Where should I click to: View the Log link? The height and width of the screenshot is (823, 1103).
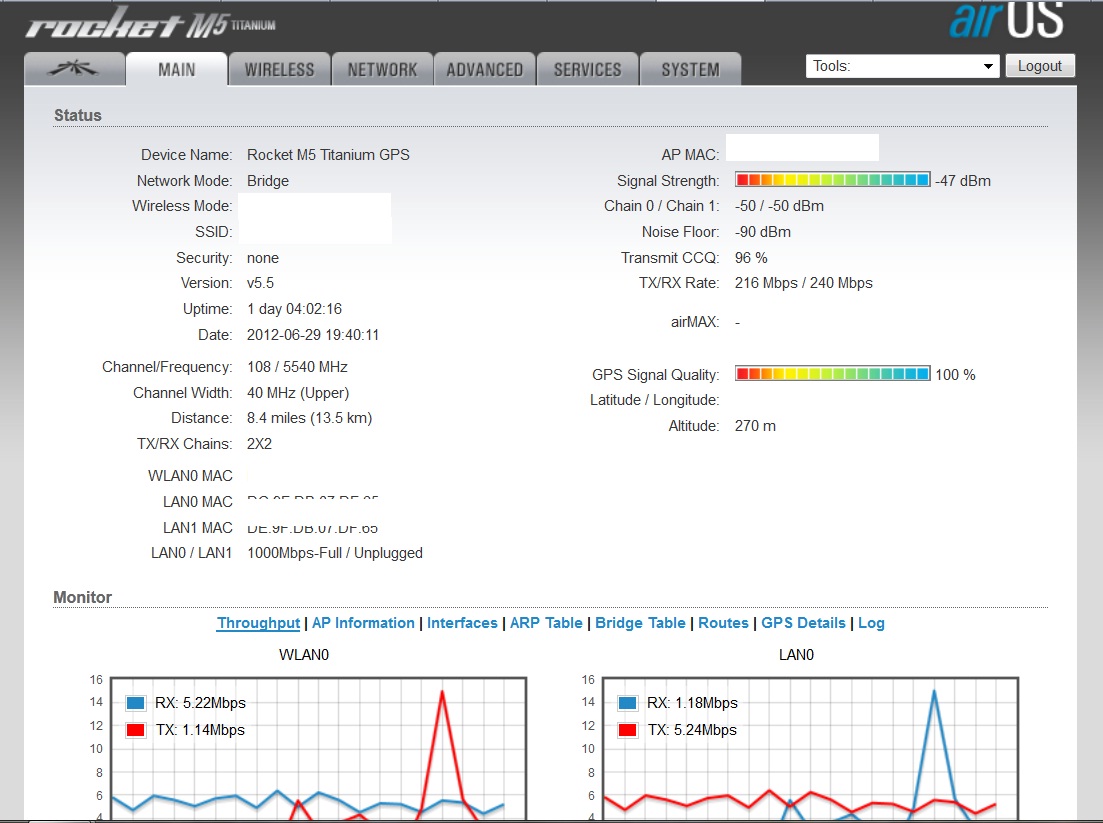click(871, 623)
